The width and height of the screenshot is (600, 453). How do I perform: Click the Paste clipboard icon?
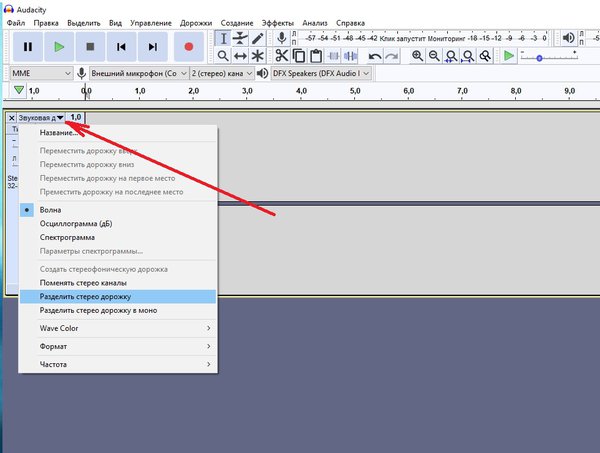tap(316, 56)
